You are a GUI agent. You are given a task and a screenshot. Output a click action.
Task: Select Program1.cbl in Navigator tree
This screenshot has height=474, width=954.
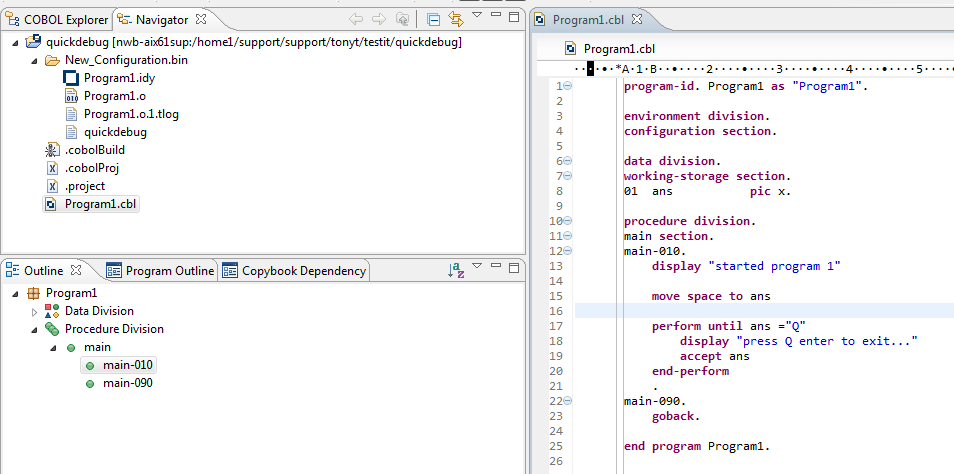click(x=101, y=204)
